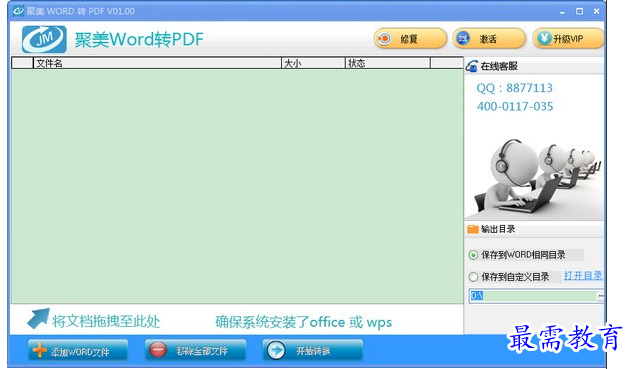
Task: Minimize the 聚美 WORD 转 PDF window
Action: coord(562,12)
